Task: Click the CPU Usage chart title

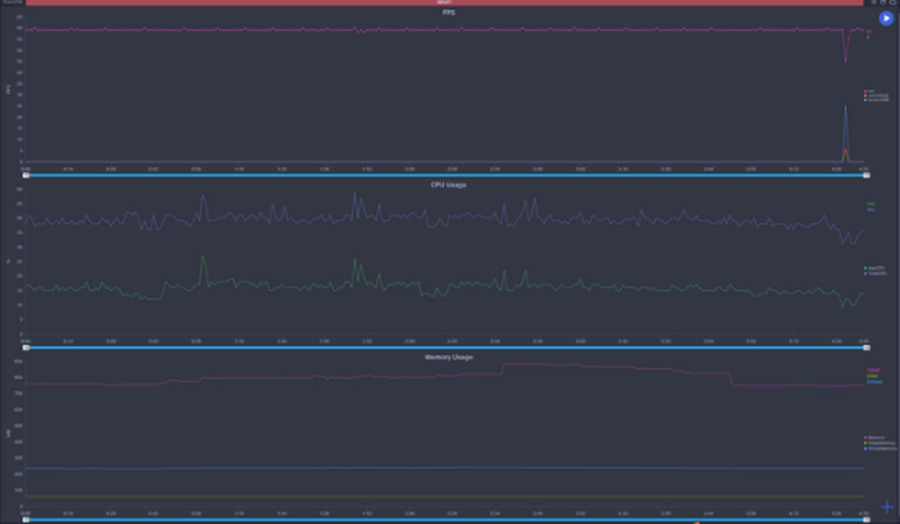Action: coord(448,185)
